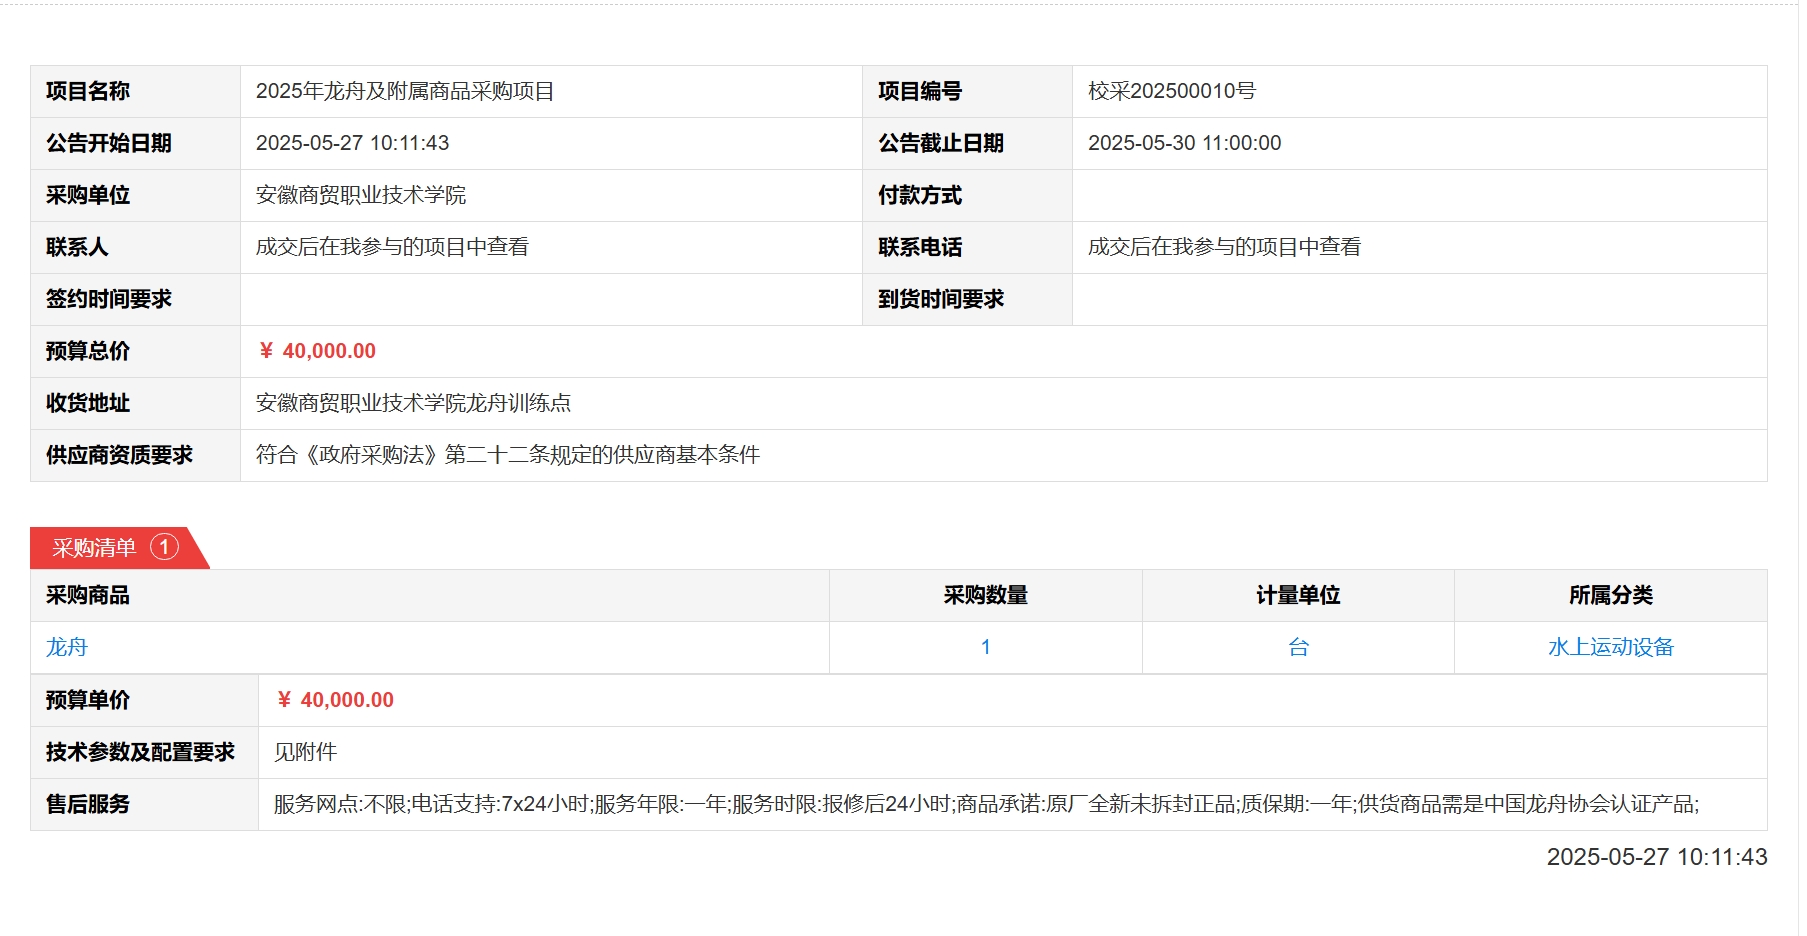The image size is (1807, 936).
Task: Click the supplier qualification requirement text
Action: (508, 455)
